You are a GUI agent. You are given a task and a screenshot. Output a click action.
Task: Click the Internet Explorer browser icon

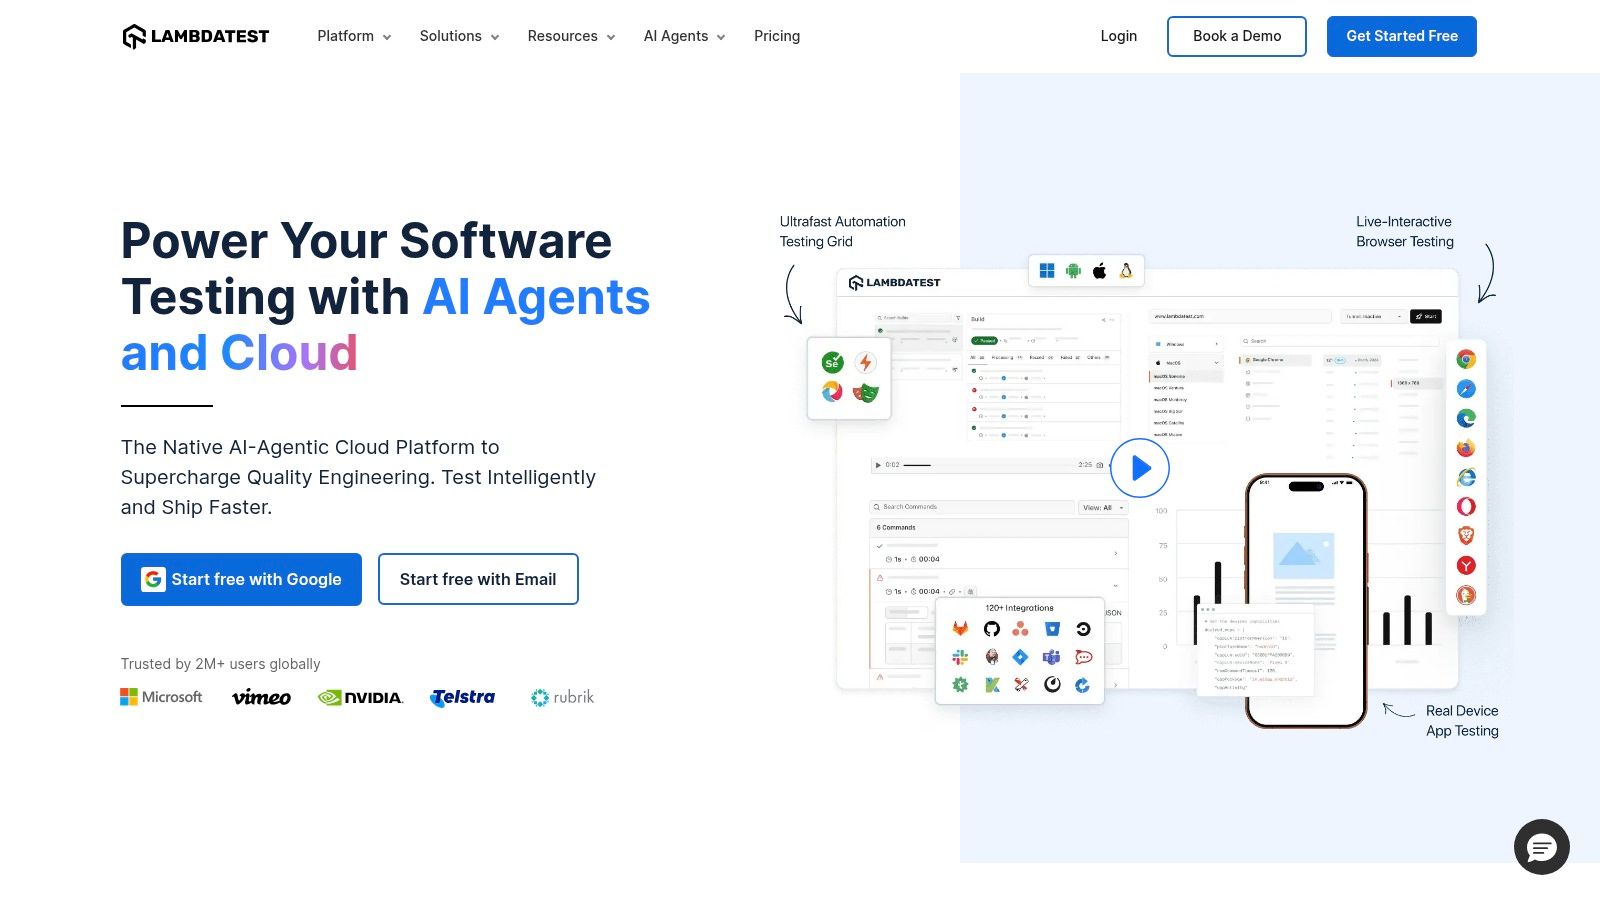coord(1466,477)
